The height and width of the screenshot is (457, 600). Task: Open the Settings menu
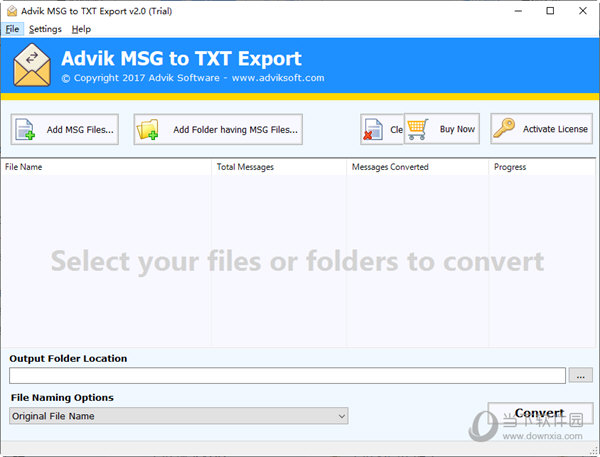coord(45,29)
